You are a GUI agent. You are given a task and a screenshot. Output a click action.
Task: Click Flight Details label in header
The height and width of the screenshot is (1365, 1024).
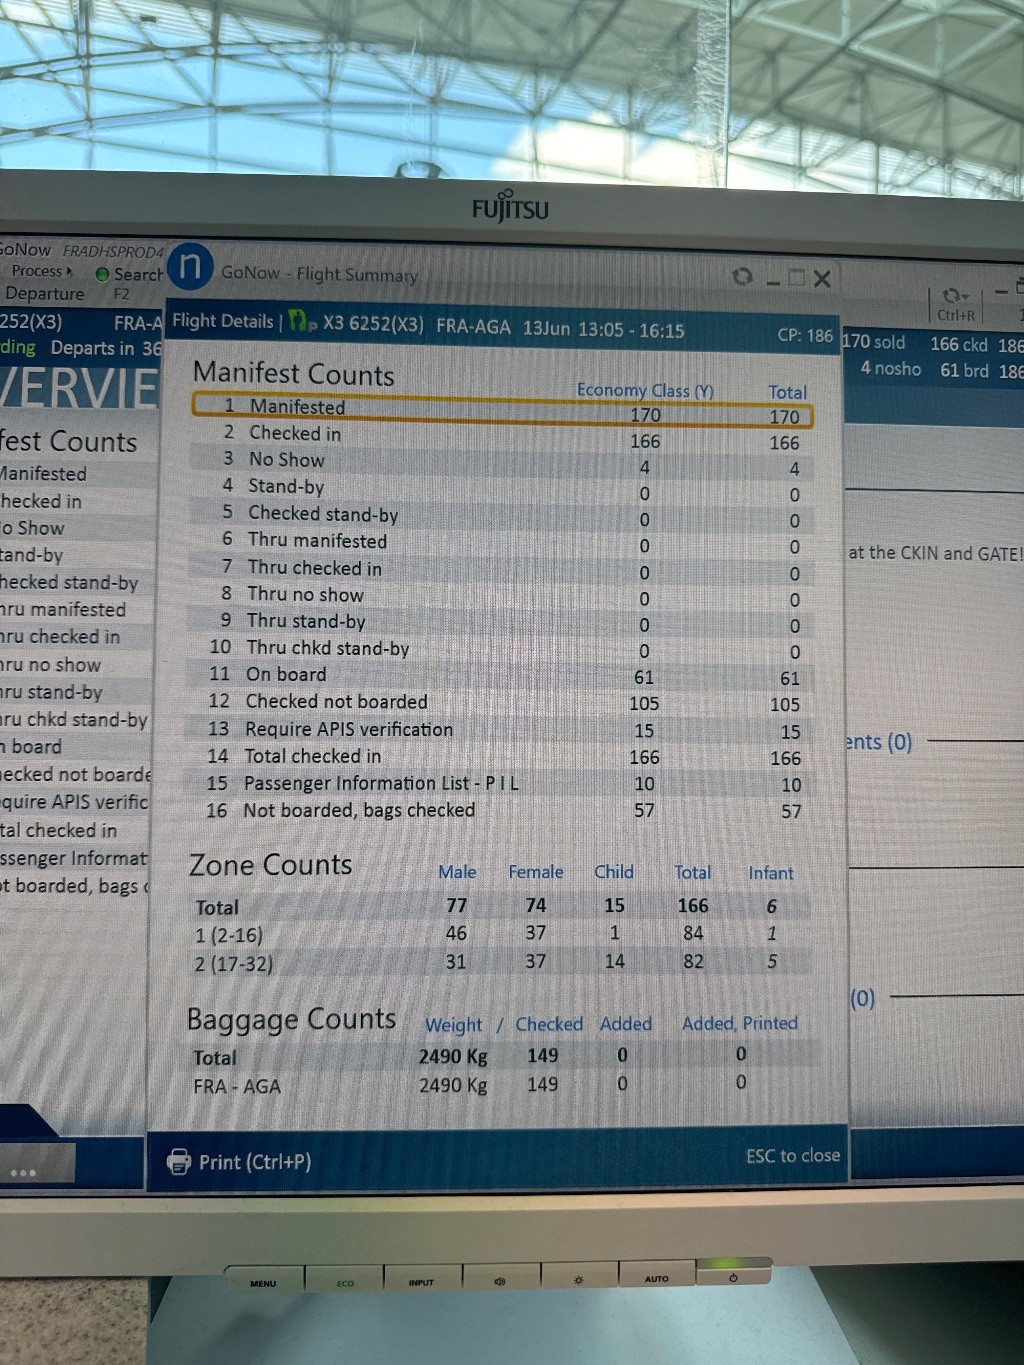point(222,321)
